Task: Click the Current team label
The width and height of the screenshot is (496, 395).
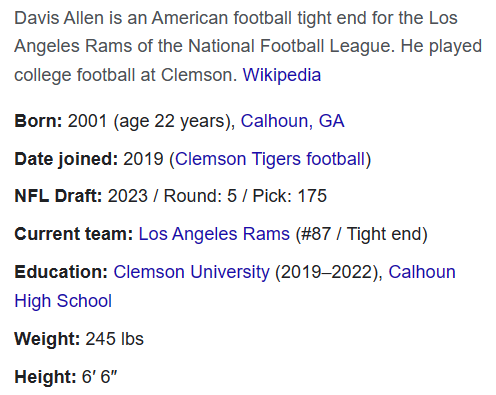Action: pyautogui.click(x=74, y=234)
